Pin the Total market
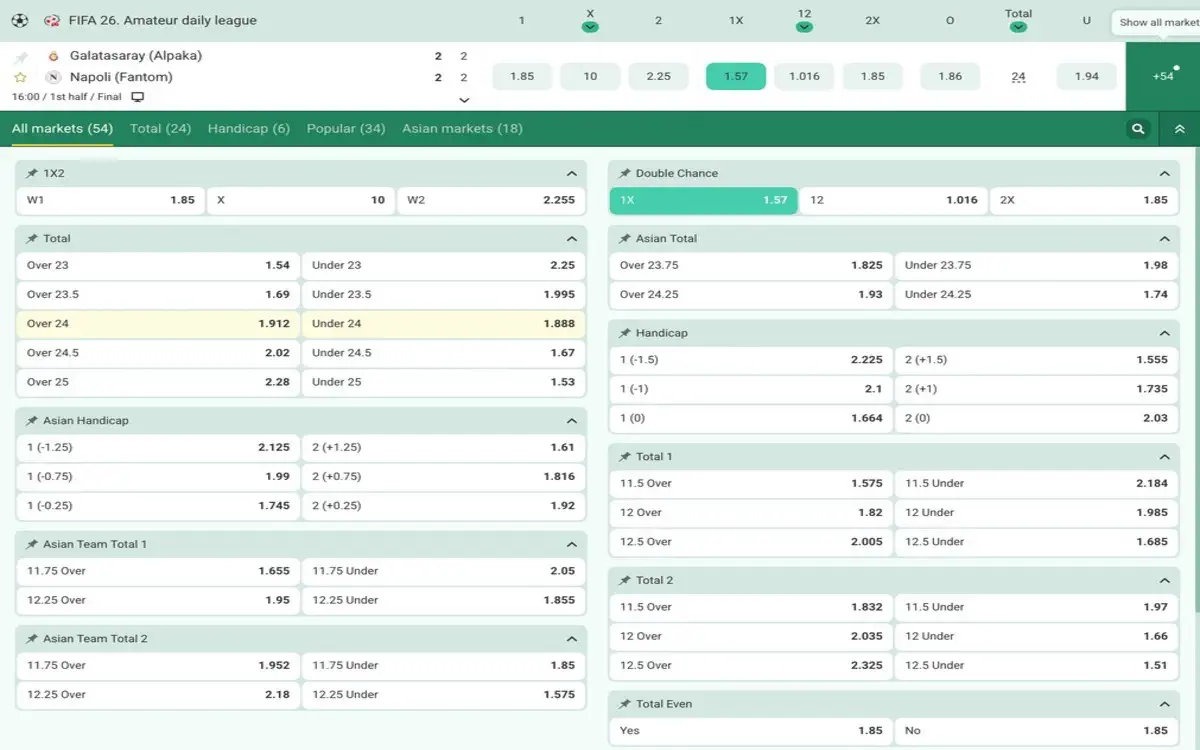The height and width of the screenshot is (750, 1200). pyautogui.click(x=32, y=238)
